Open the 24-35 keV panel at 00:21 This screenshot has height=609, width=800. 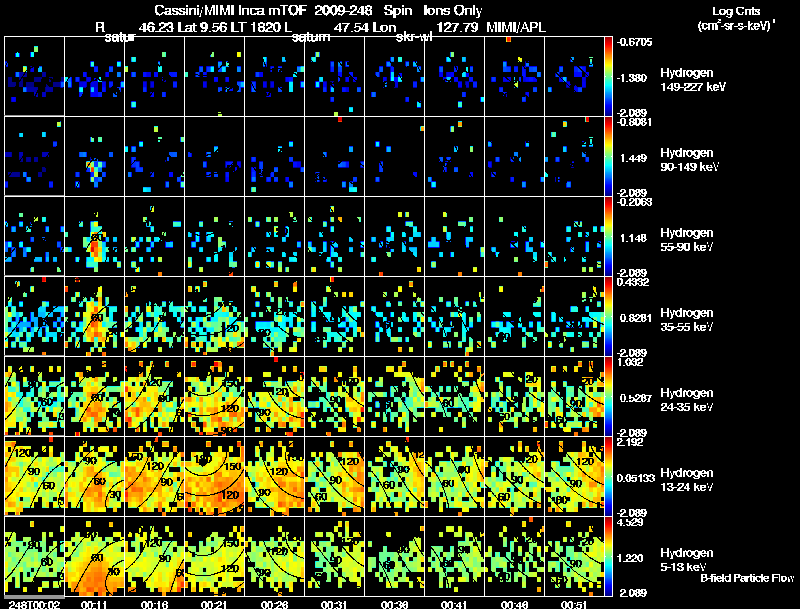pyautogui.click(x=214, y=396)
